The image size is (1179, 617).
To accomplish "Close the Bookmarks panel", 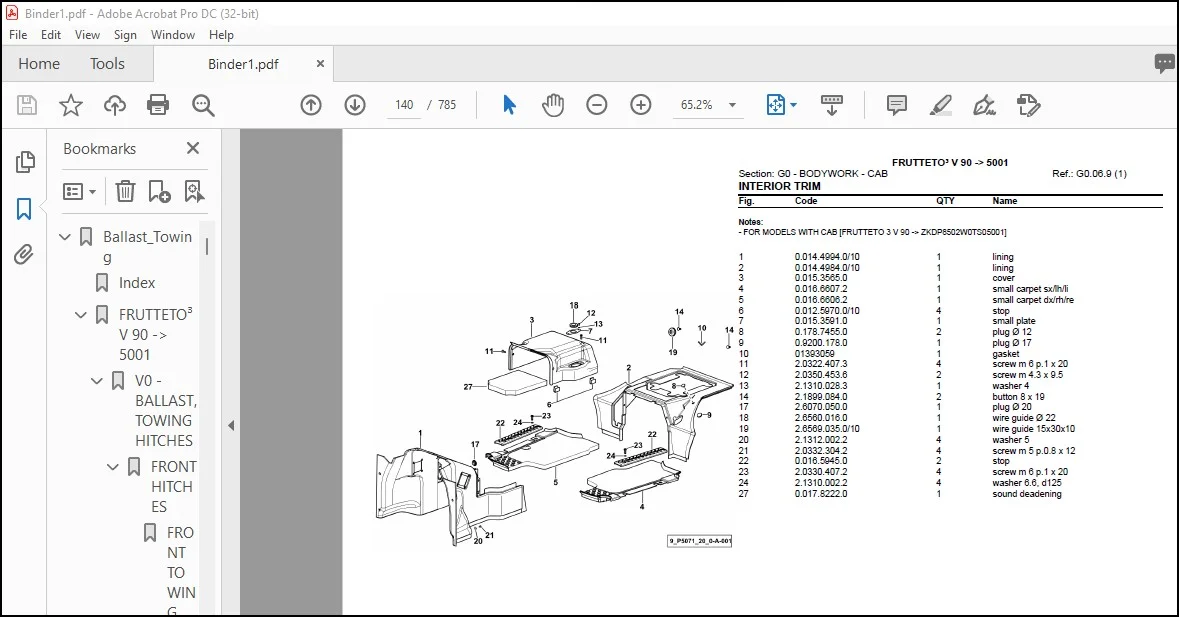I will (x=193, y=148).
